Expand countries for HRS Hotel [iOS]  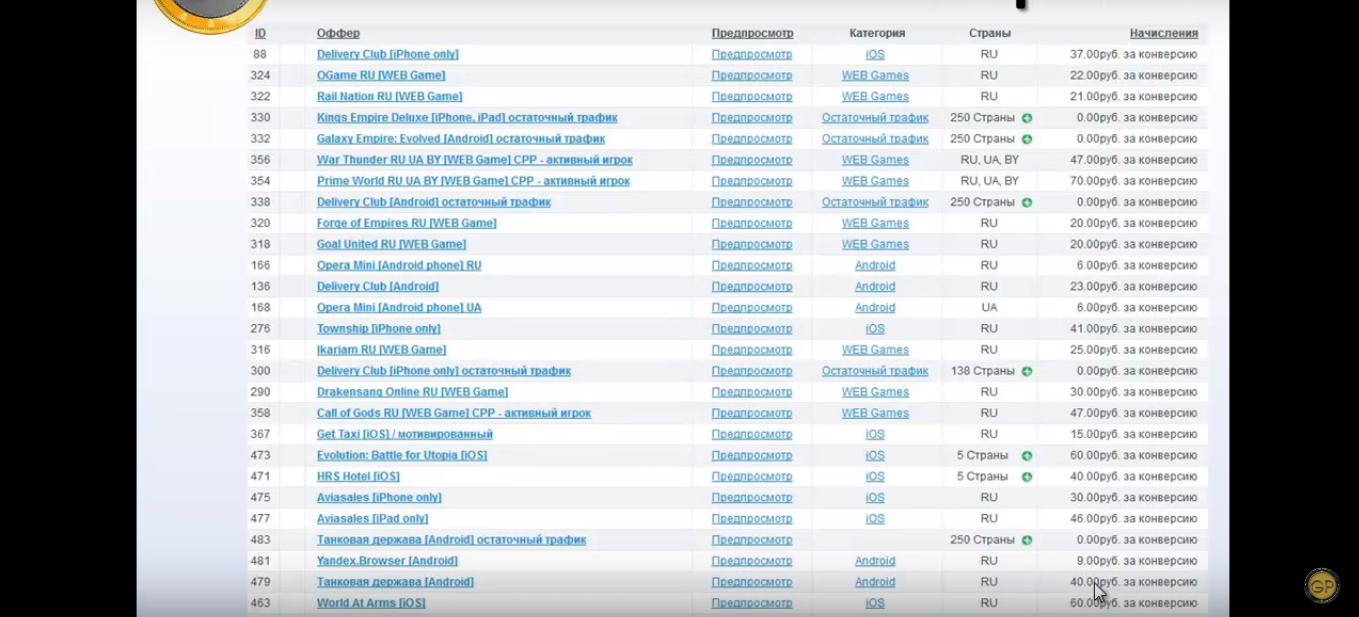1027,477
